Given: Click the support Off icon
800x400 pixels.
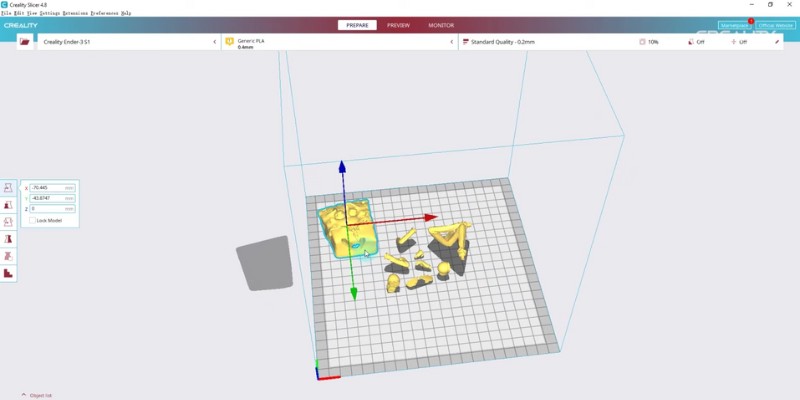Looking at the screenshot, I should tap(691, 42).
